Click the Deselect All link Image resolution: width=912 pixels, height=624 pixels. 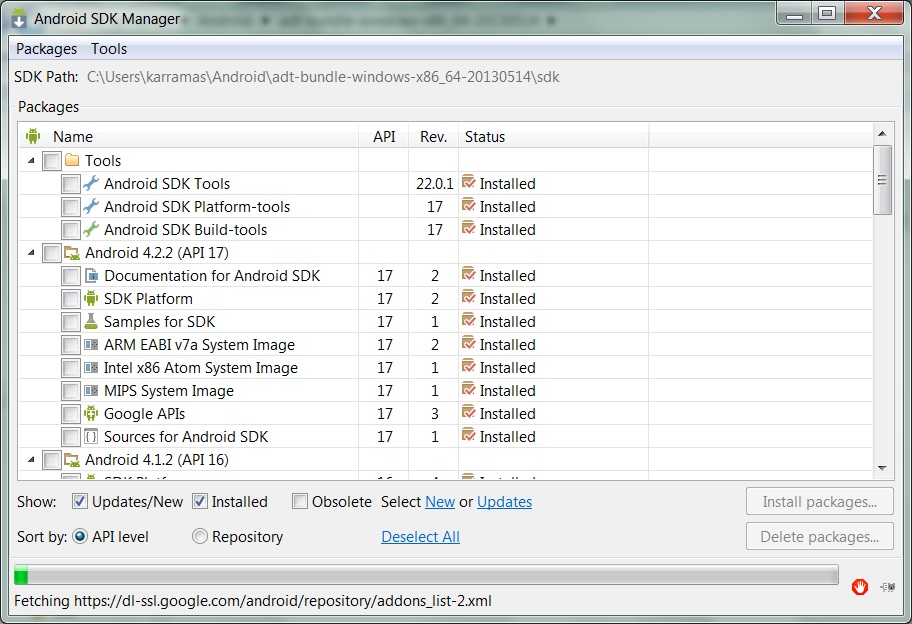[x=421, y=537]
